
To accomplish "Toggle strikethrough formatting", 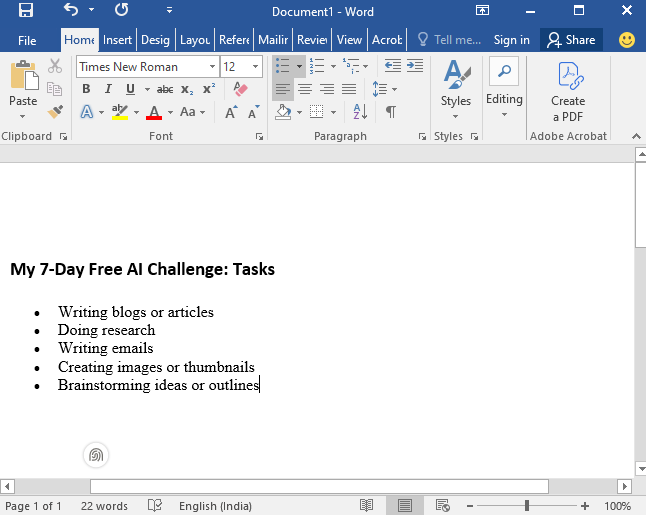I will click(x=165, y=89).
